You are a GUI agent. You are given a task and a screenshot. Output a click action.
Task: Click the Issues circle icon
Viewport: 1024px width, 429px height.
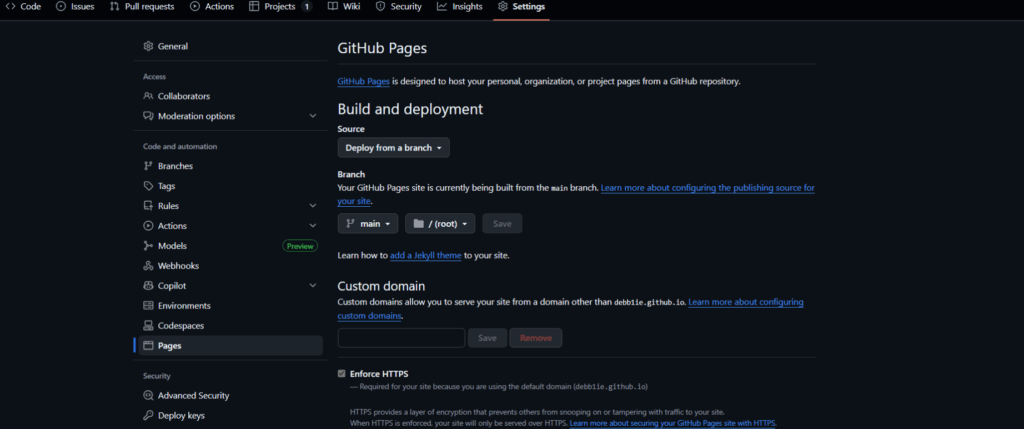(61, 7)
